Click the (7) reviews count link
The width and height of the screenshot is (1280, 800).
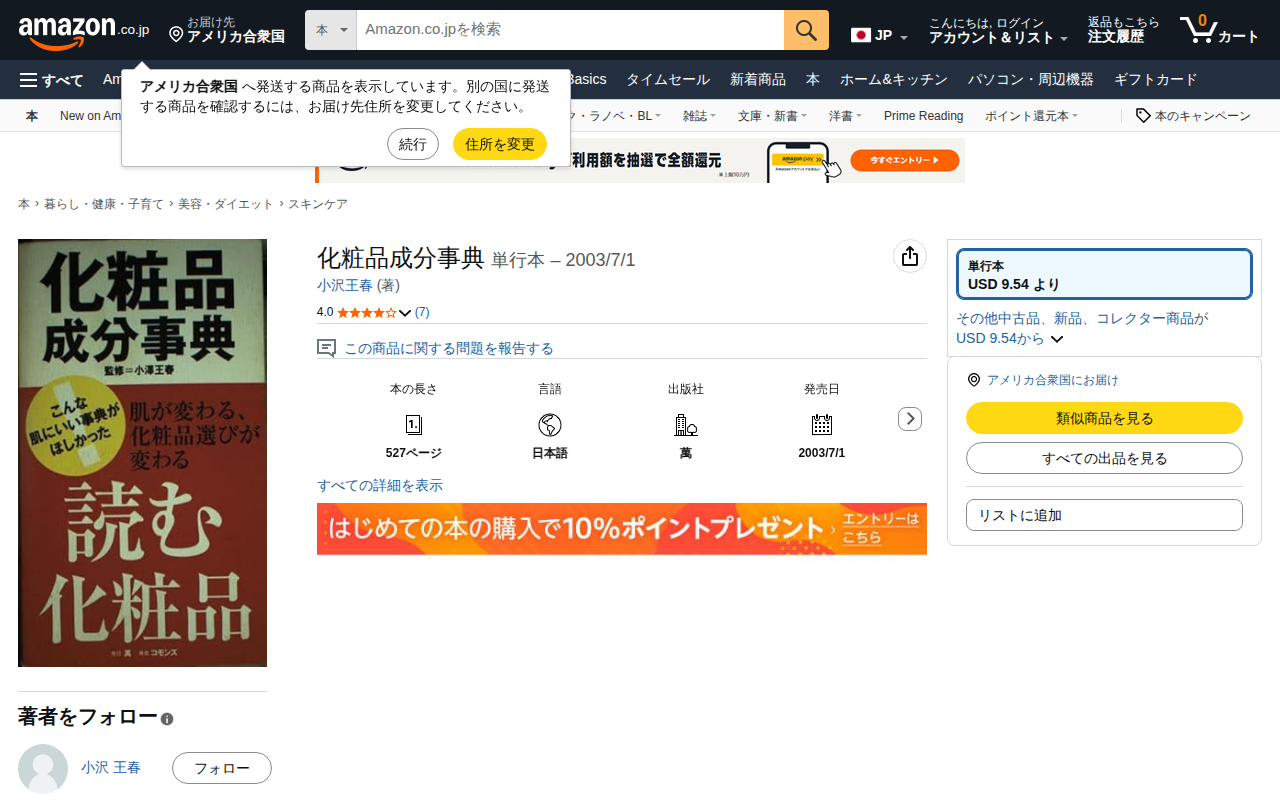click(422, 312)
